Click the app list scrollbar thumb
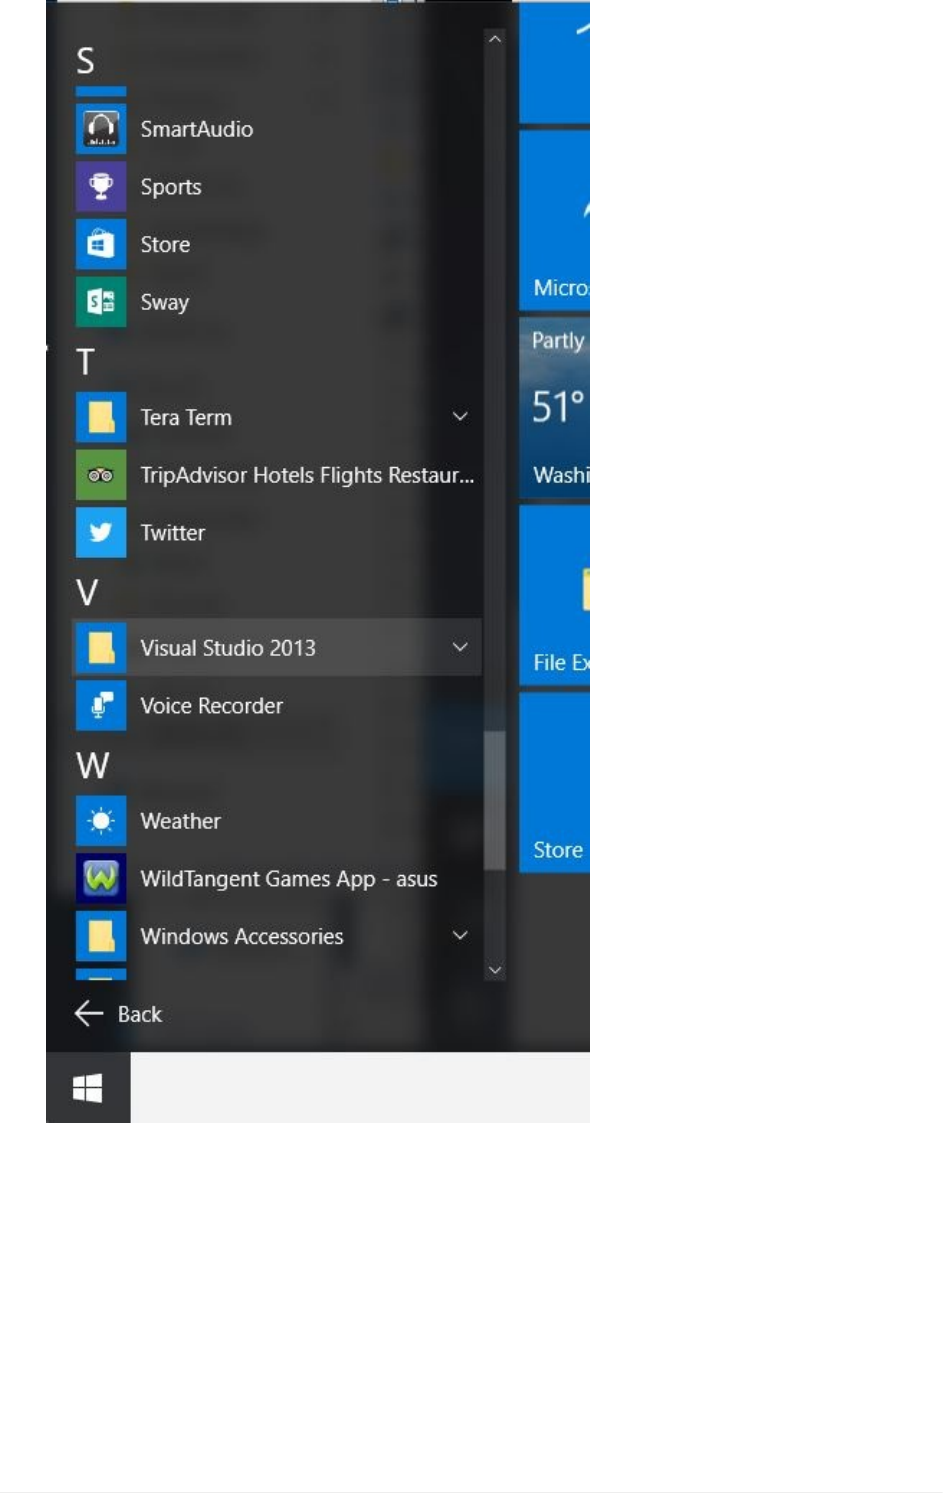 pos(495,801)
